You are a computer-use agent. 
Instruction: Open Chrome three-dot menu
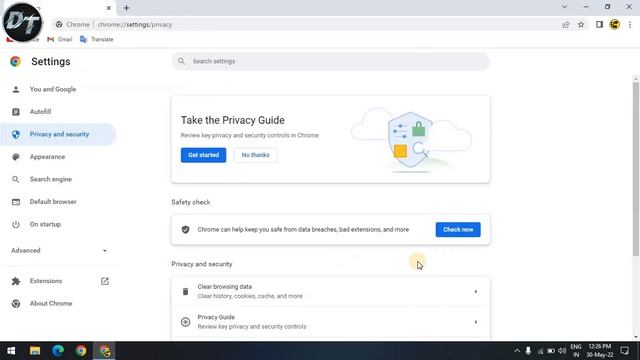pyautogui.click(x=630, y=24)
